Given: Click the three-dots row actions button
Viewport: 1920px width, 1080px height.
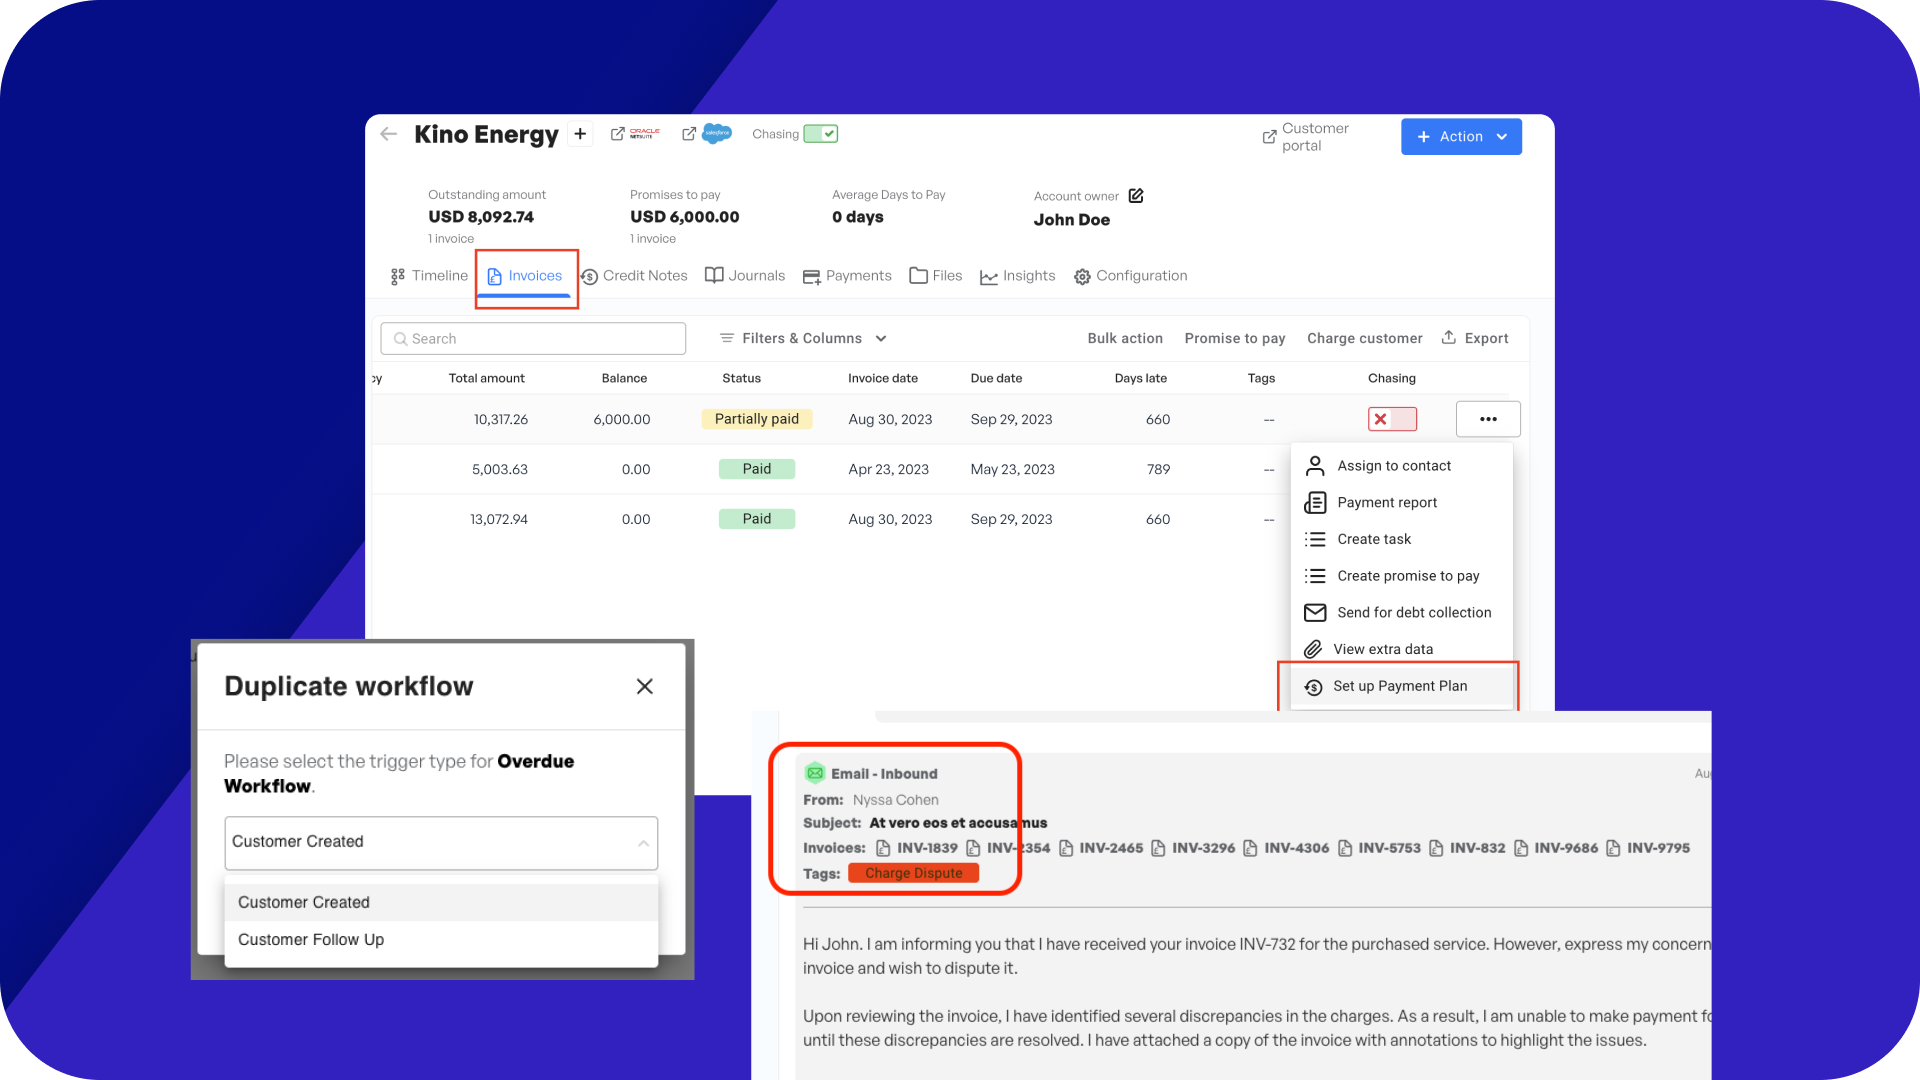Looking at the screenshot, I should pyautogui.click(x=1487, y=419).
